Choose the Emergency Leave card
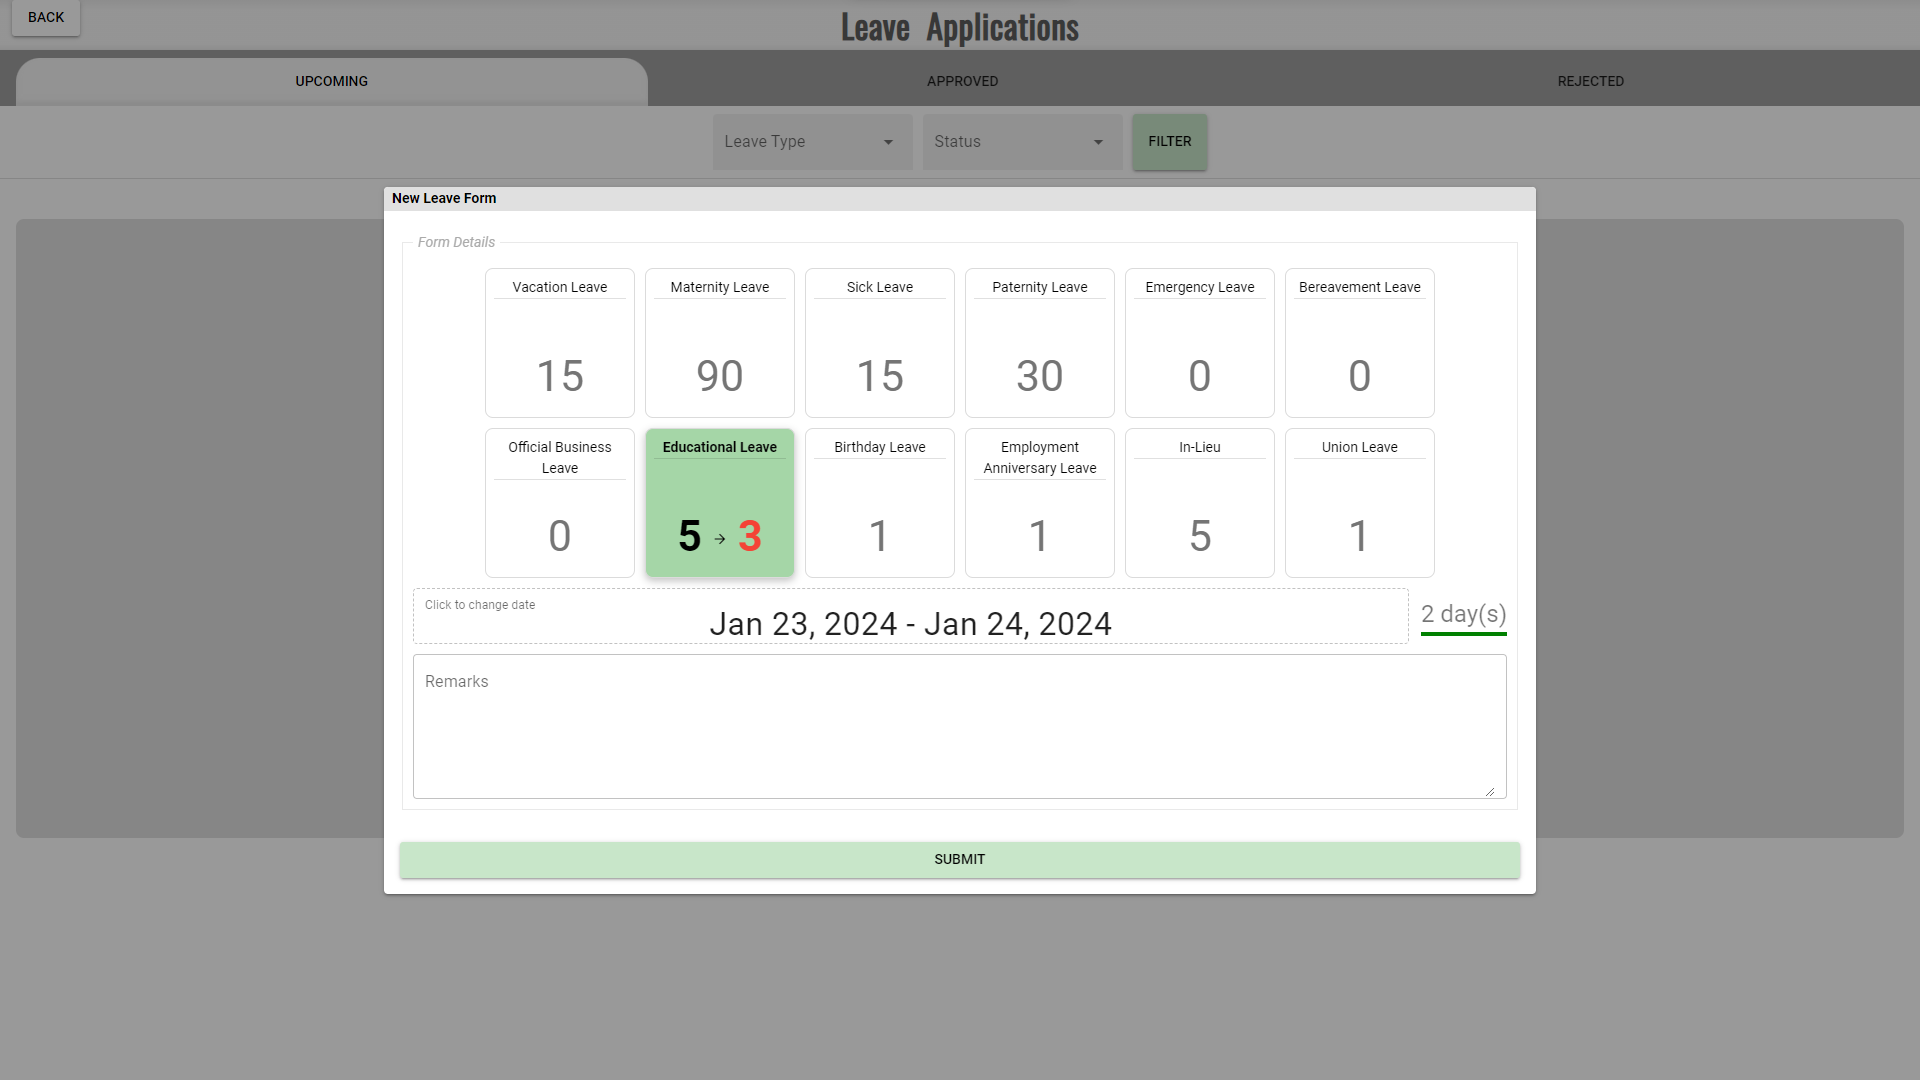Screen dimensions: 1920x1080 tap(1199, 343)
